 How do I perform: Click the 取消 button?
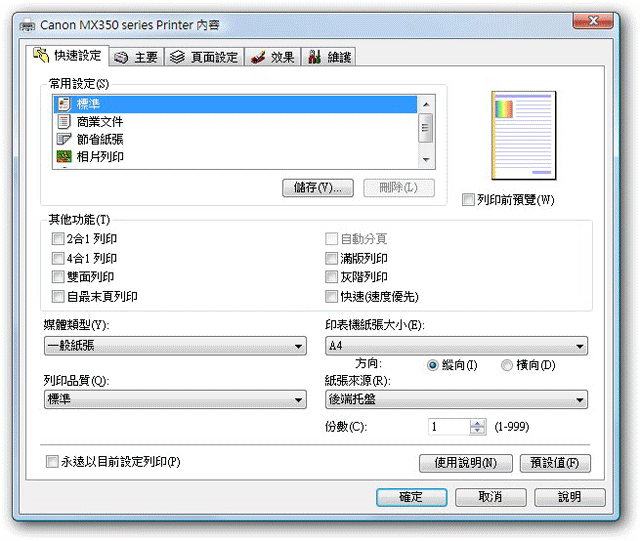[491, 497]
